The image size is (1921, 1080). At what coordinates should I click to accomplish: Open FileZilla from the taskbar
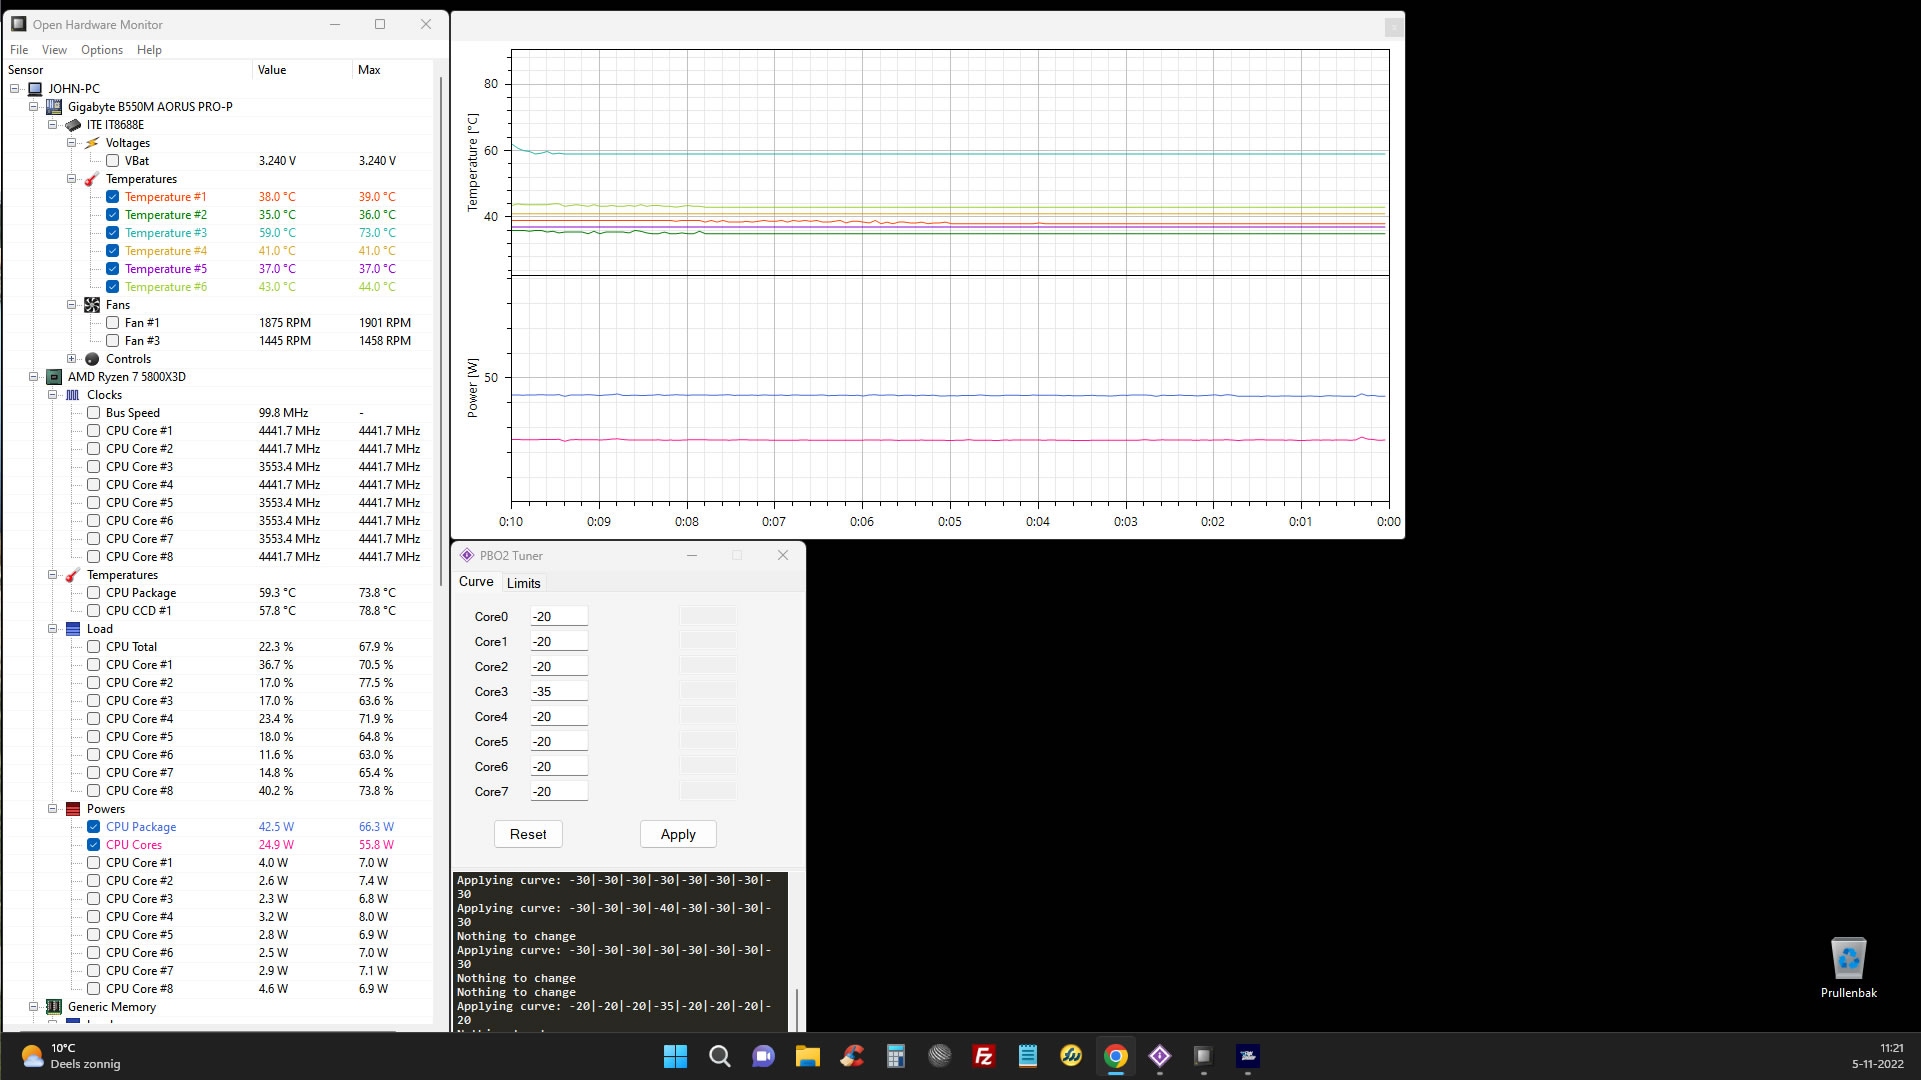[983, 1056]
